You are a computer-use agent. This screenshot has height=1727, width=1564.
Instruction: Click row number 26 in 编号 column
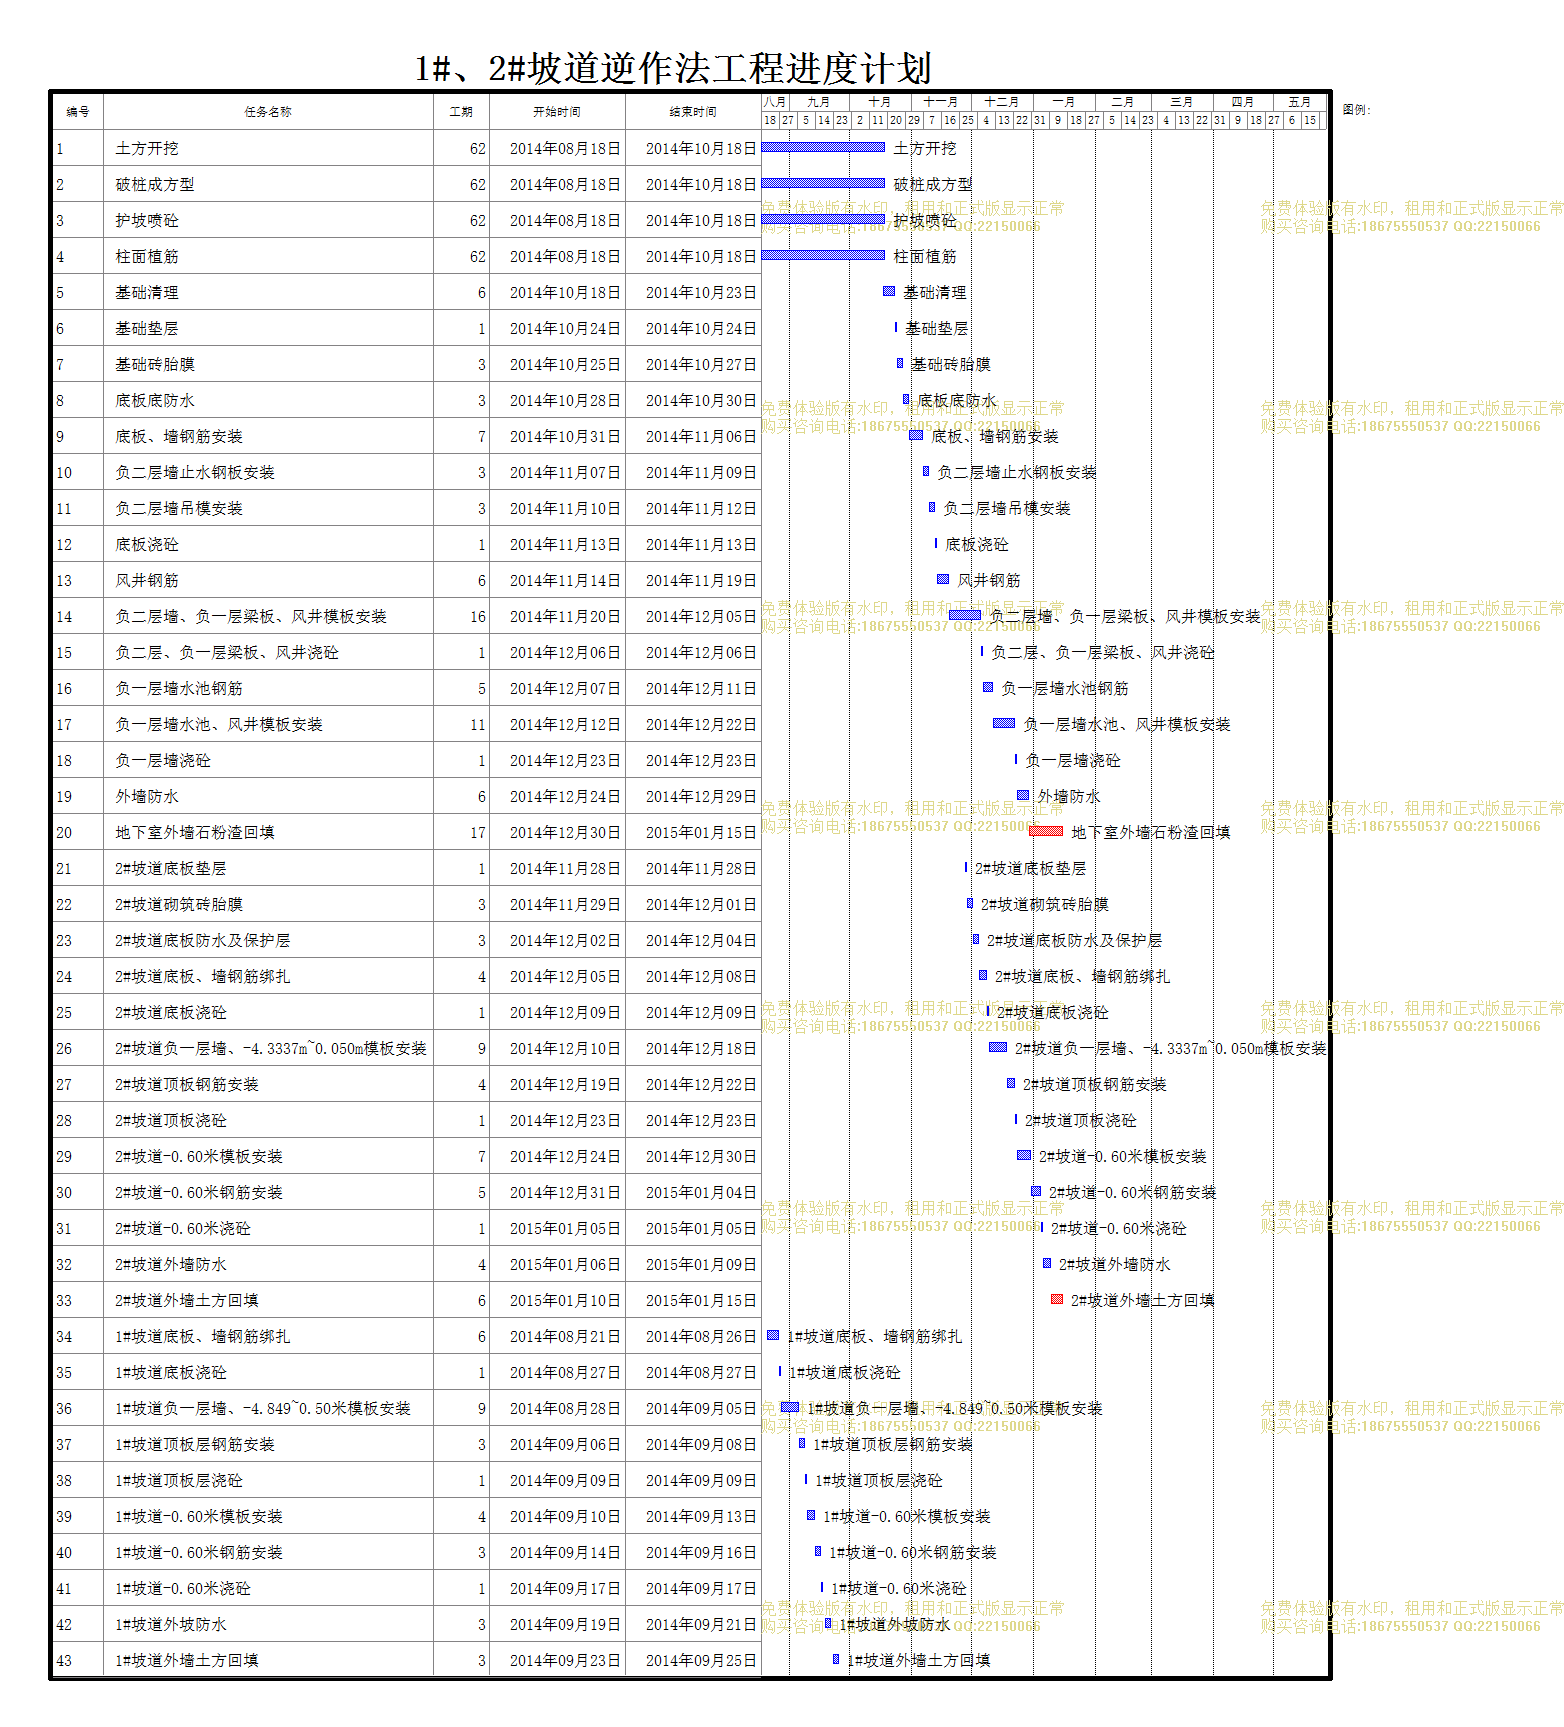coord(64,1048)
